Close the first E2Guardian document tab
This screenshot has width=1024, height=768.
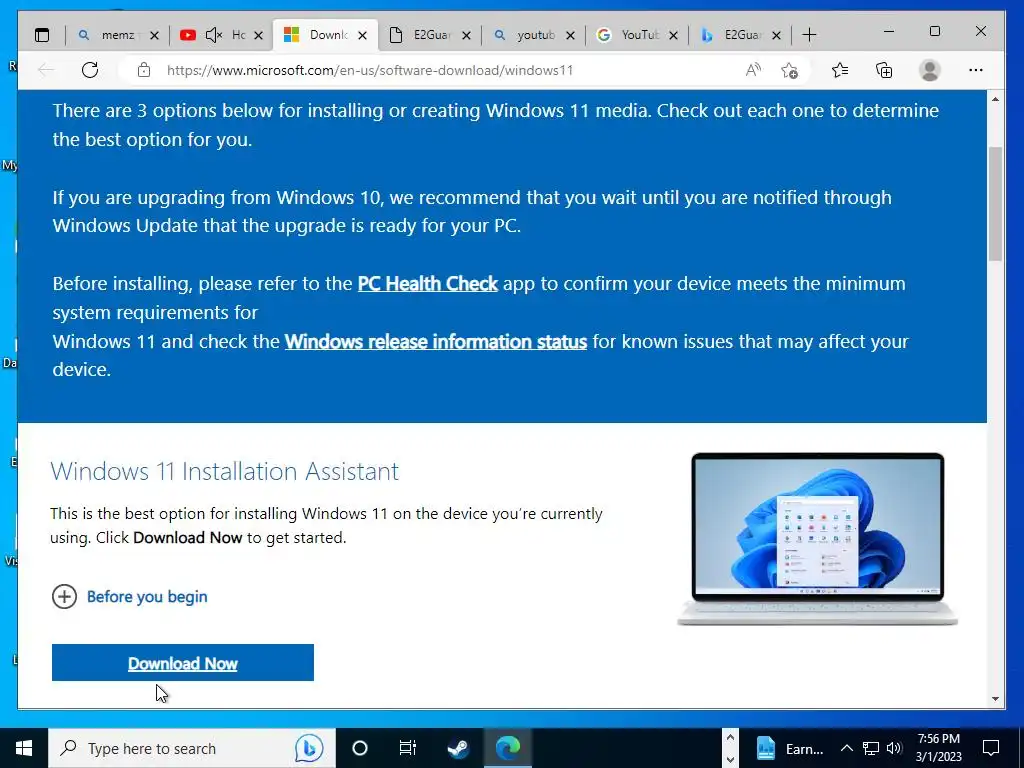coord(466,35)
